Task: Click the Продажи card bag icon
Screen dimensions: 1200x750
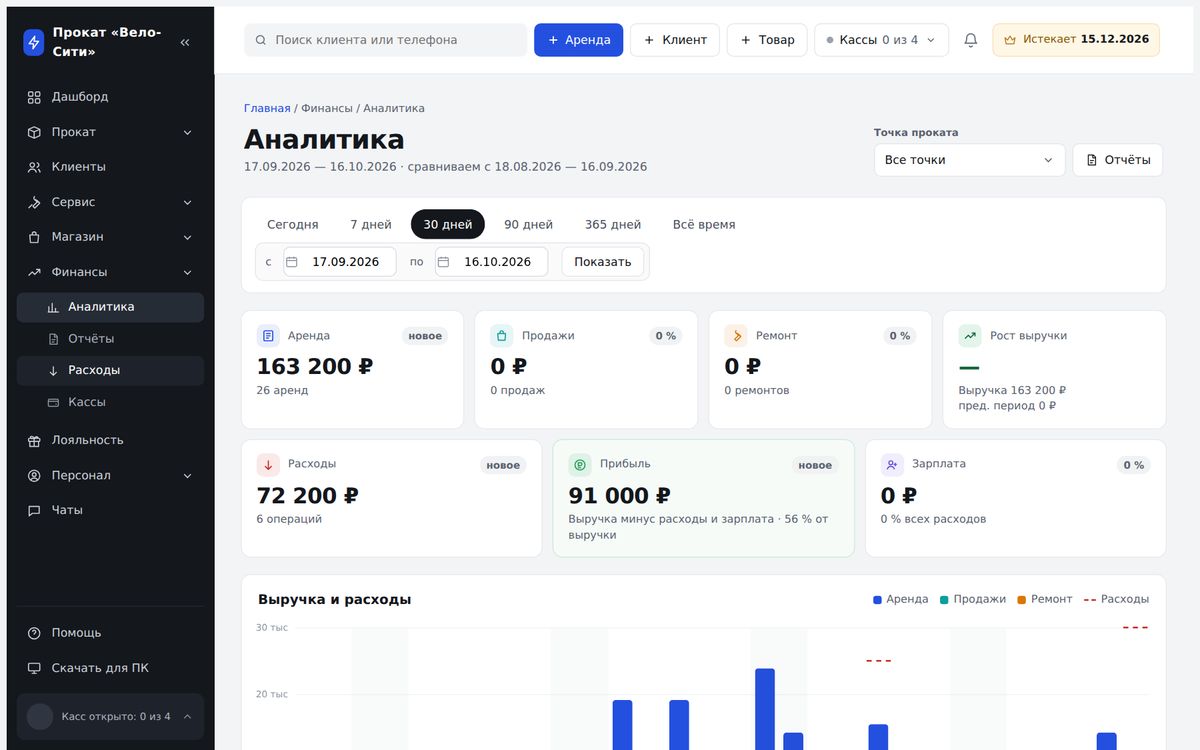Action: [502, 336]
